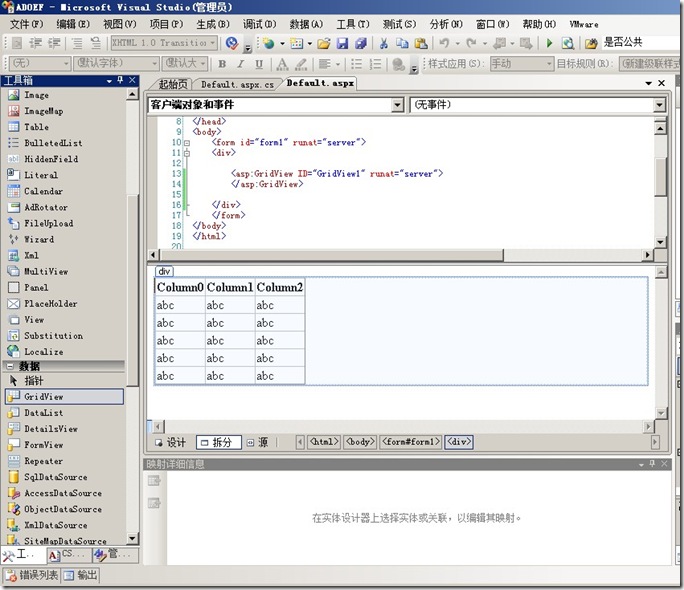The height and width of the screenshot is (590, 684).
Task: Click the code editor horizontal scrollbar
Action: [332, 255]
